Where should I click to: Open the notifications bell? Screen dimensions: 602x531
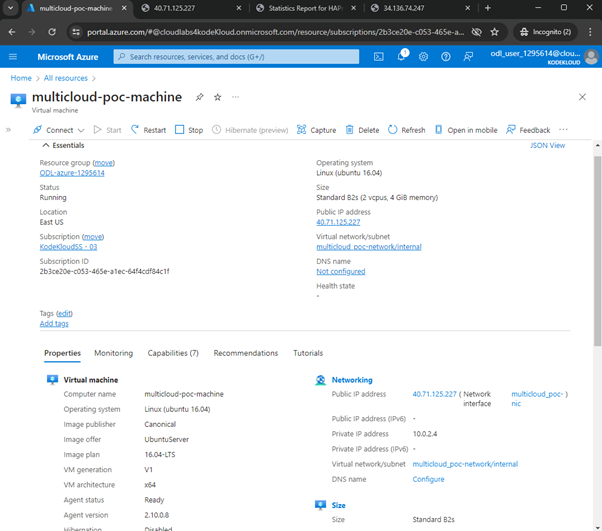(401, 57)
